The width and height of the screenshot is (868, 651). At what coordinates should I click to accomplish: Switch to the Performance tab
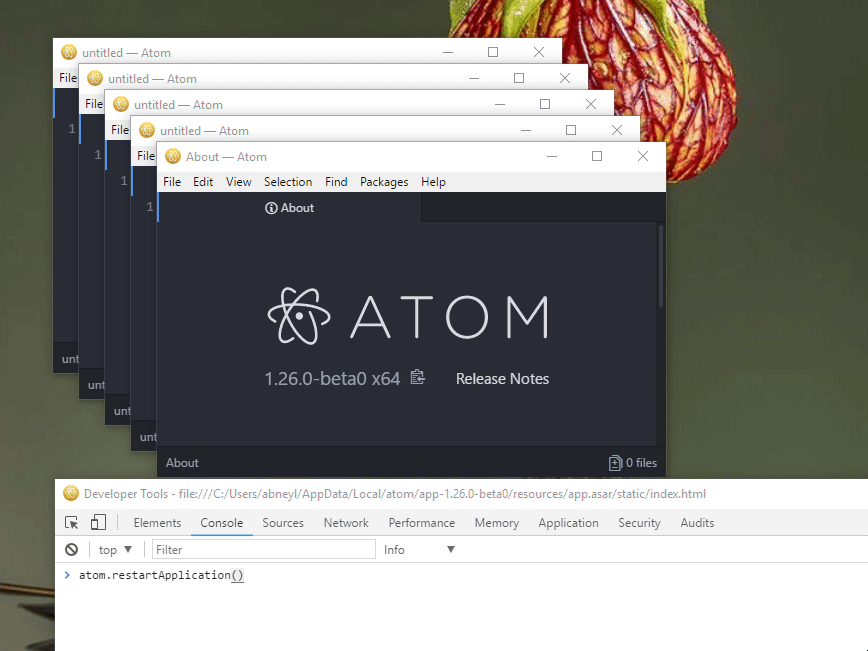pos(421,523)
